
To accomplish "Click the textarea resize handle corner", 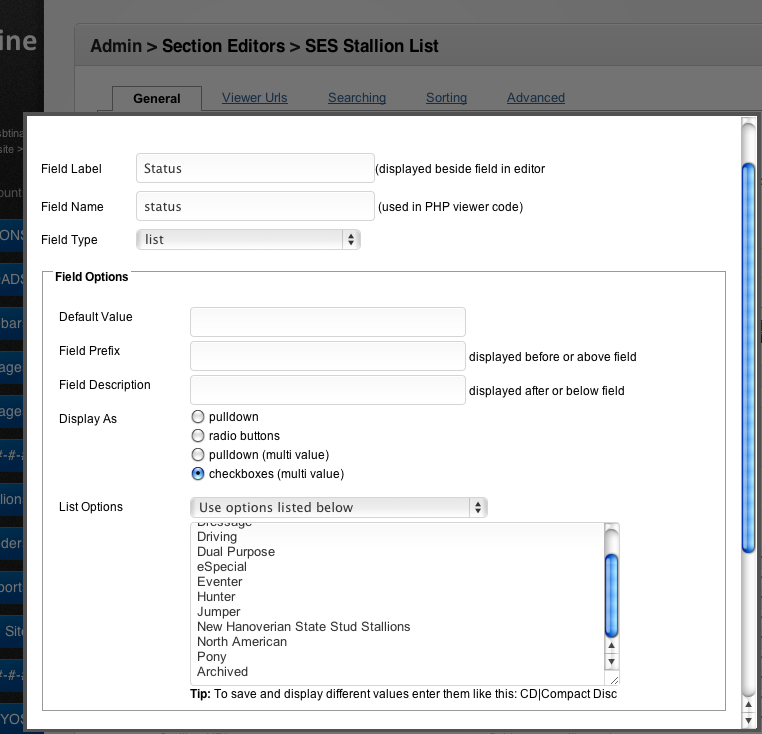I will point(612,677).
